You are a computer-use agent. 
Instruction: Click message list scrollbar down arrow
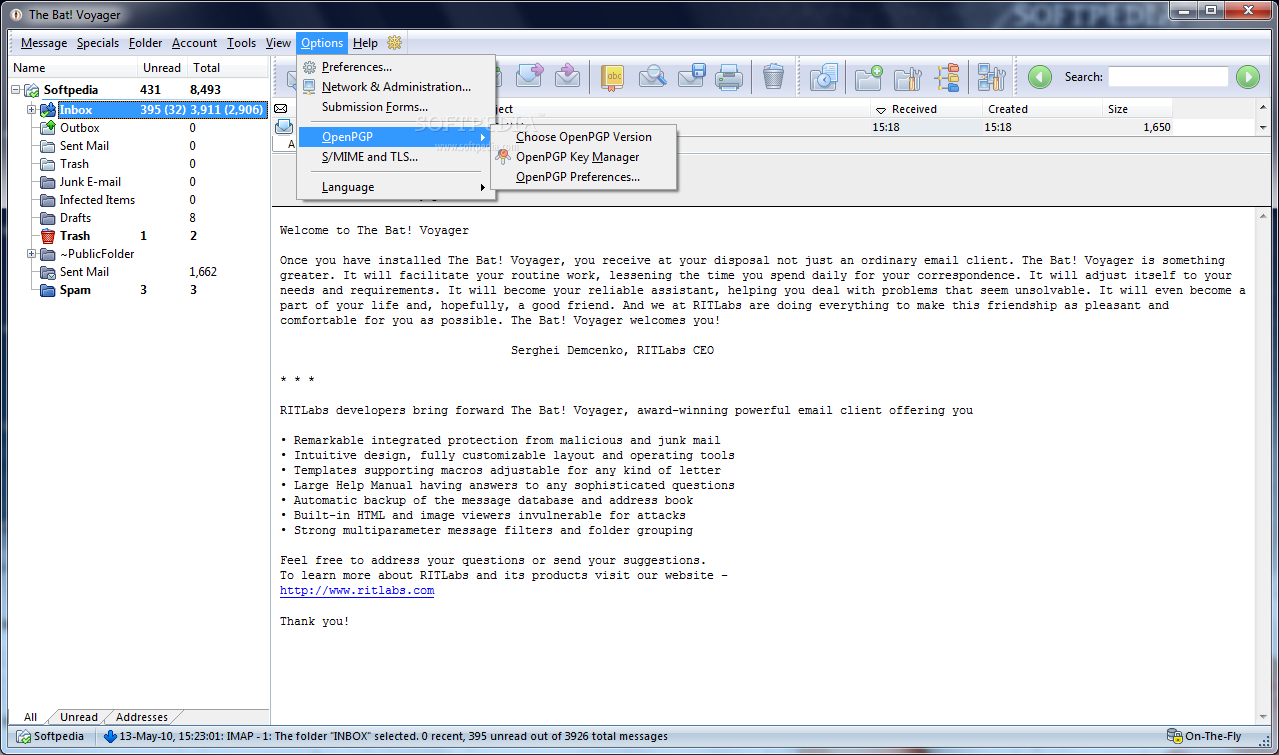pos(1264,128)
